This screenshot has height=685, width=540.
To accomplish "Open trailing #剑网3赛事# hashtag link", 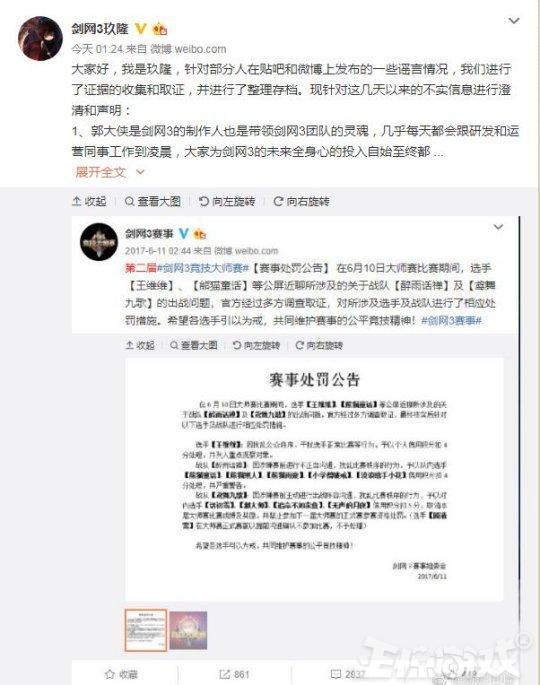I will 451,320.
